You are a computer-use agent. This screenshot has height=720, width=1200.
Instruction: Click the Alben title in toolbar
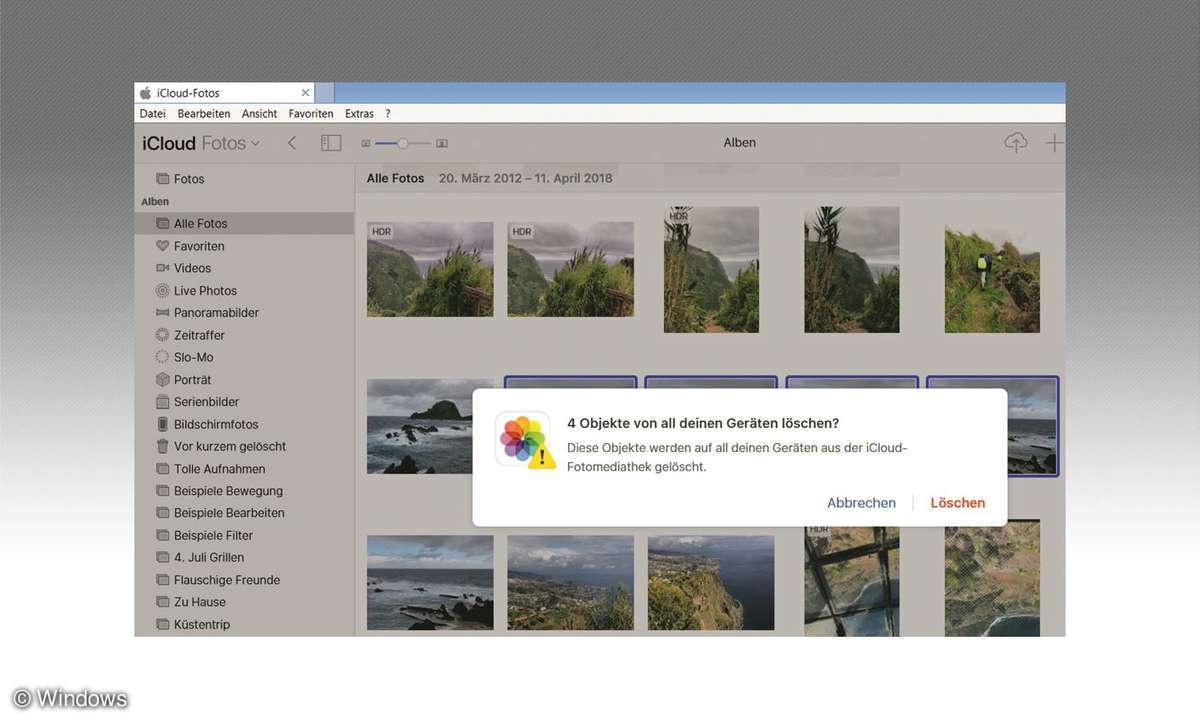point(740,143)
